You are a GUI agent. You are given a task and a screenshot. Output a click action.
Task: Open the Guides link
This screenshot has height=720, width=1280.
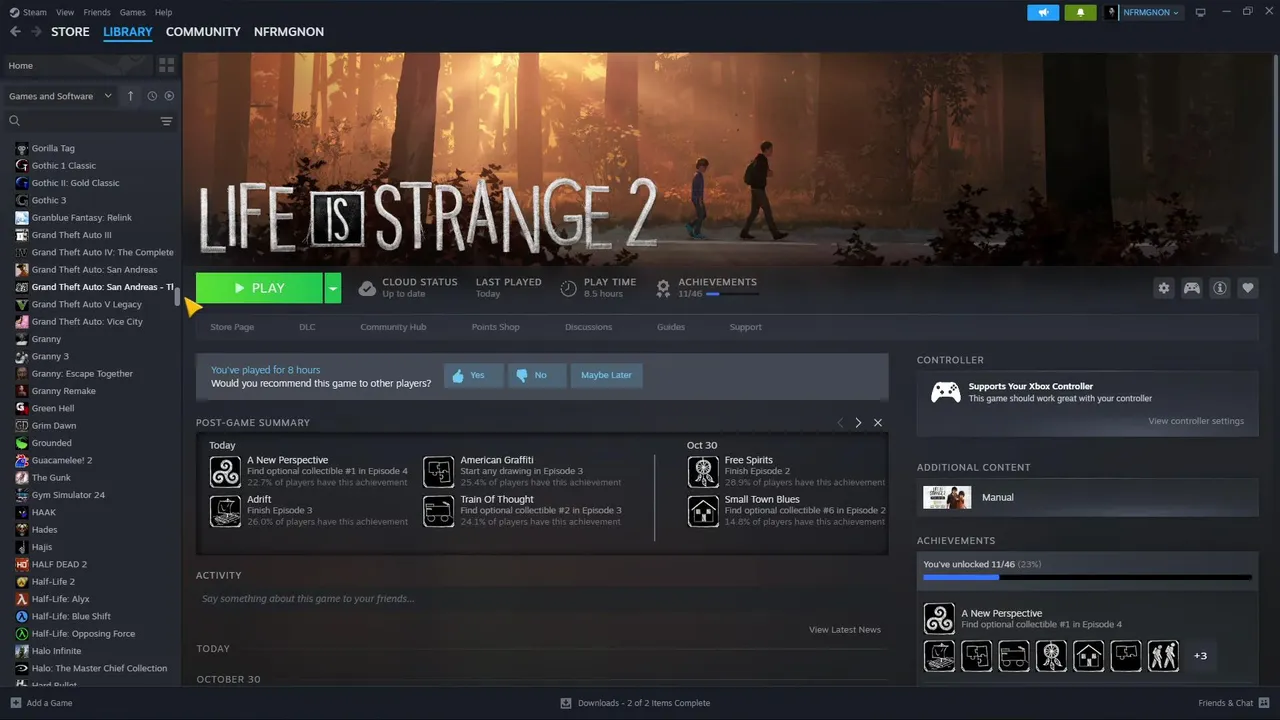[x=671, y=327]
